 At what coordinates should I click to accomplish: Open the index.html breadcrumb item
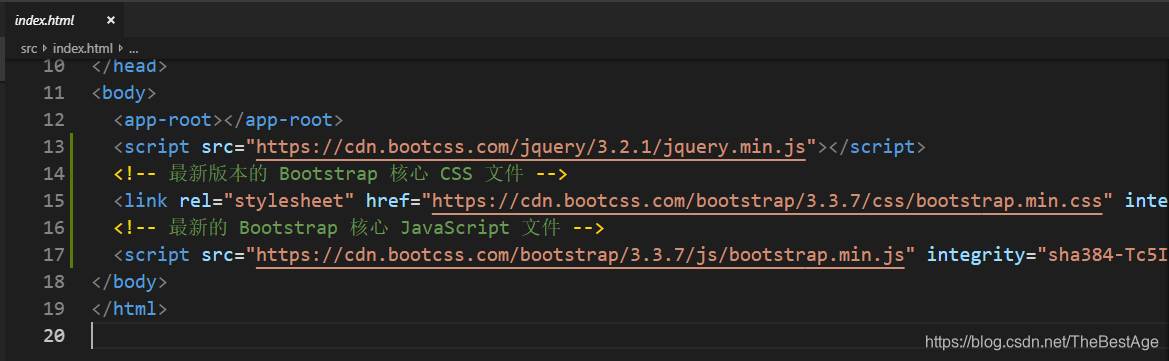pos(82,48)
